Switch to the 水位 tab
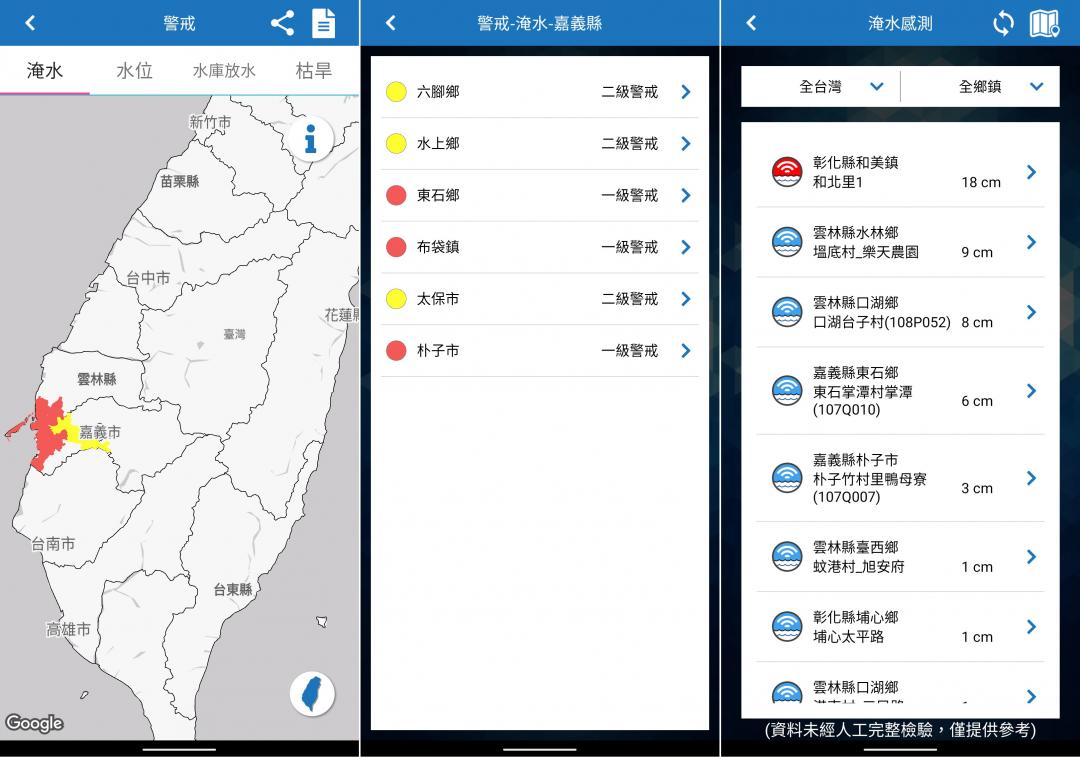Image resolution: width=1080 pixels, height=757 pixels. click(135, 70)
